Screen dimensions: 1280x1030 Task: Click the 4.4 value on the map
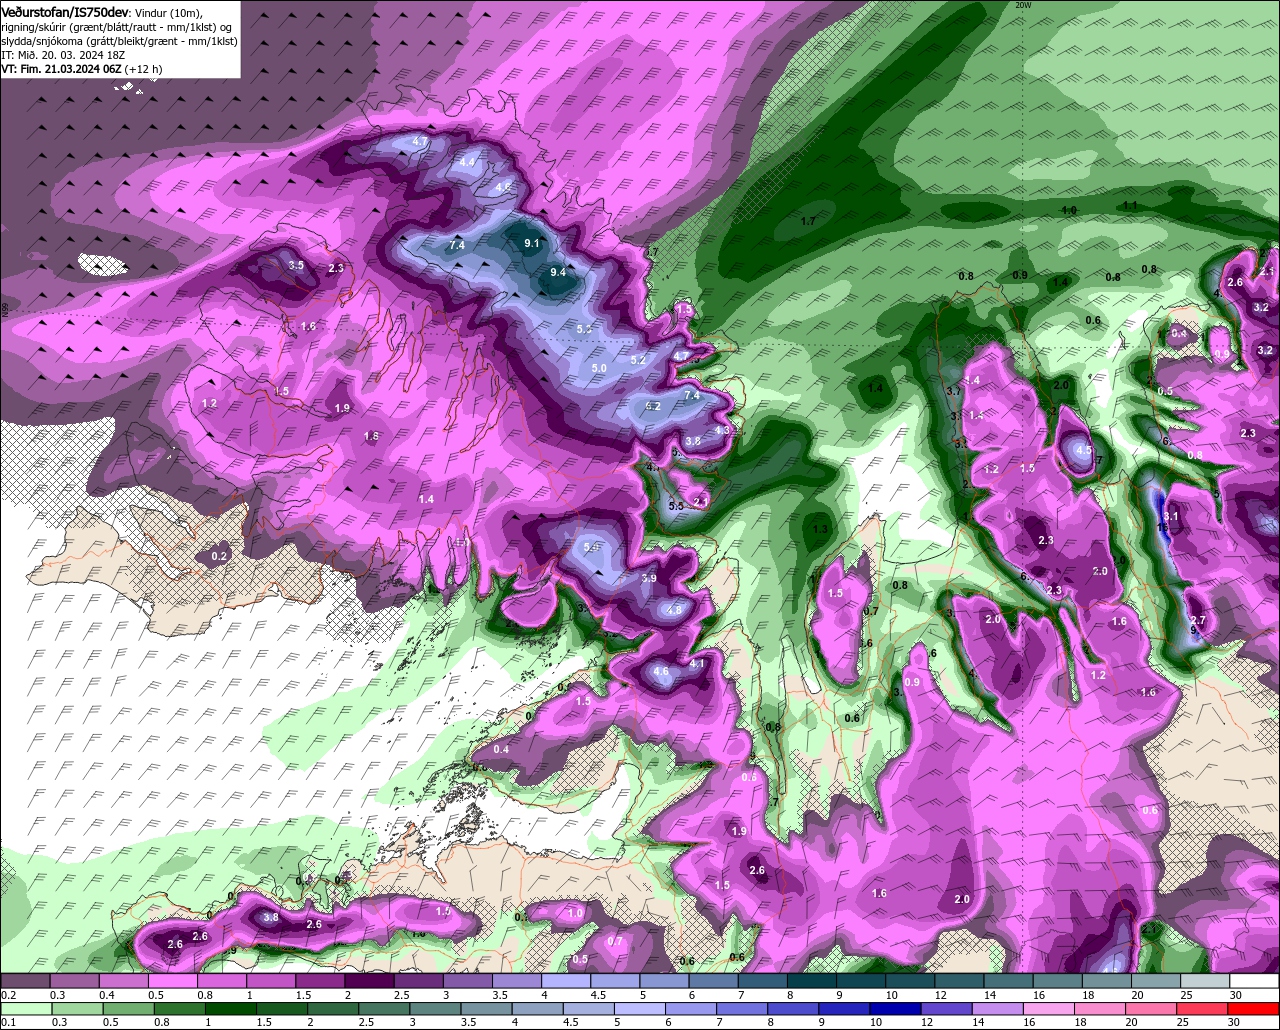(x=467, y=162)
